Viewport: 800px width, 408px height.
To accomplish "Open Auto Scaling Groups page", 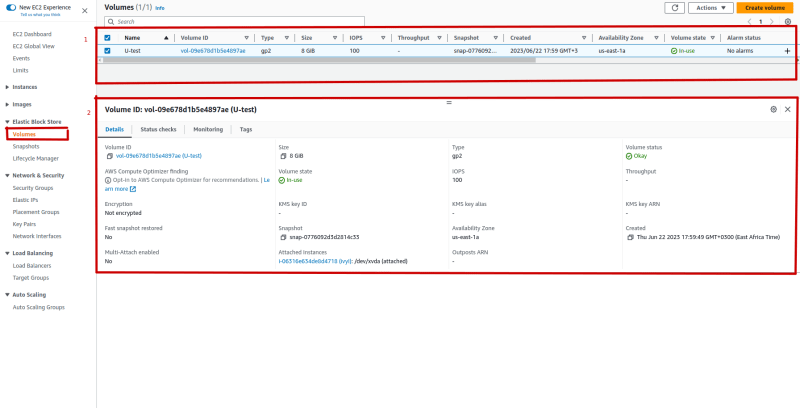I will [39, 308].
